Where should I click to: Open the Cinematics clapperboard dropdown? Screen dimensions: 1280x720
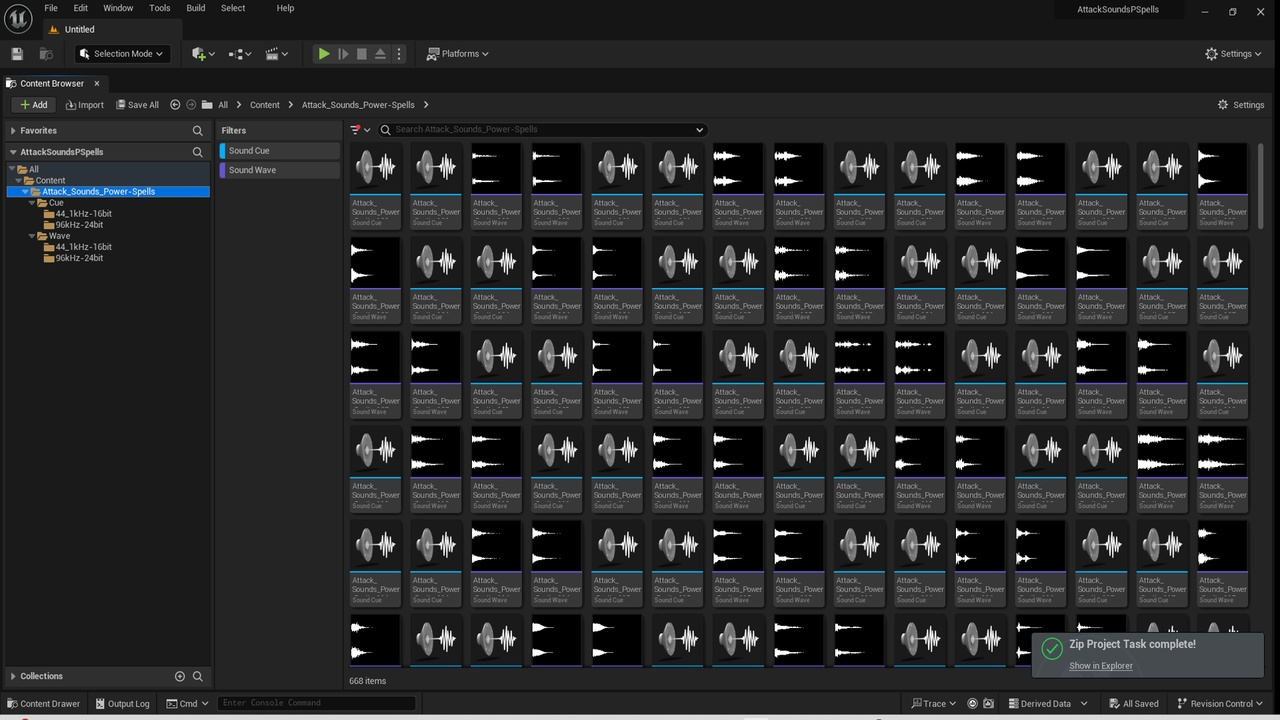(277, 54)
